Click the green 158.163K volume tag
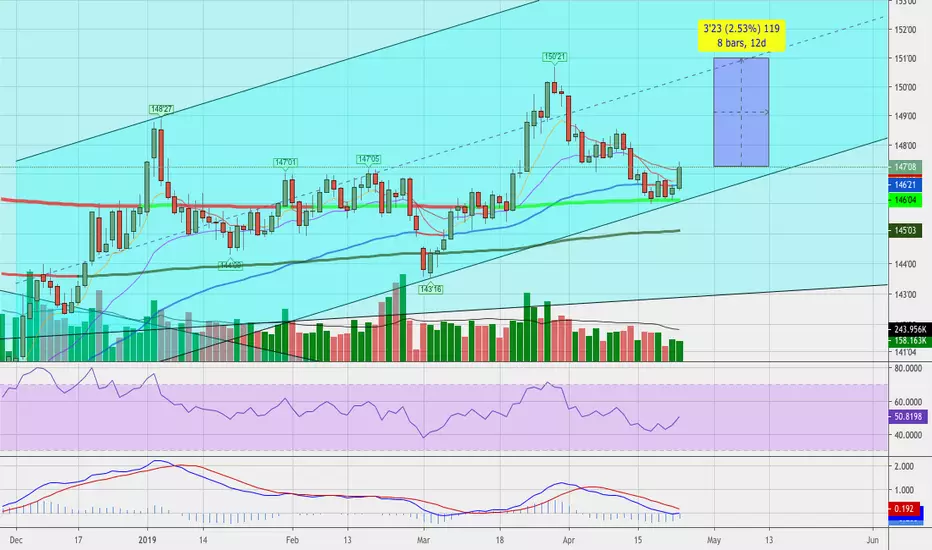932x550 pixels. pos(909,341)
